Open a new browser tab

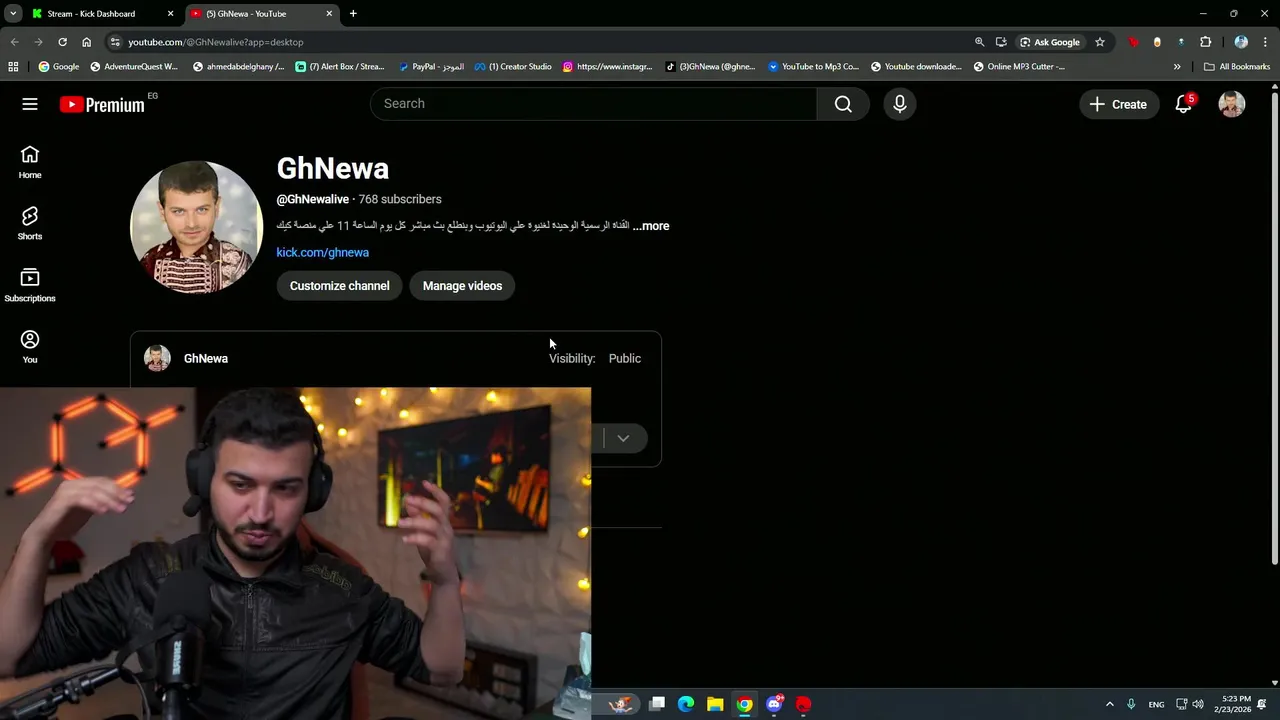(x=353, y=14)
